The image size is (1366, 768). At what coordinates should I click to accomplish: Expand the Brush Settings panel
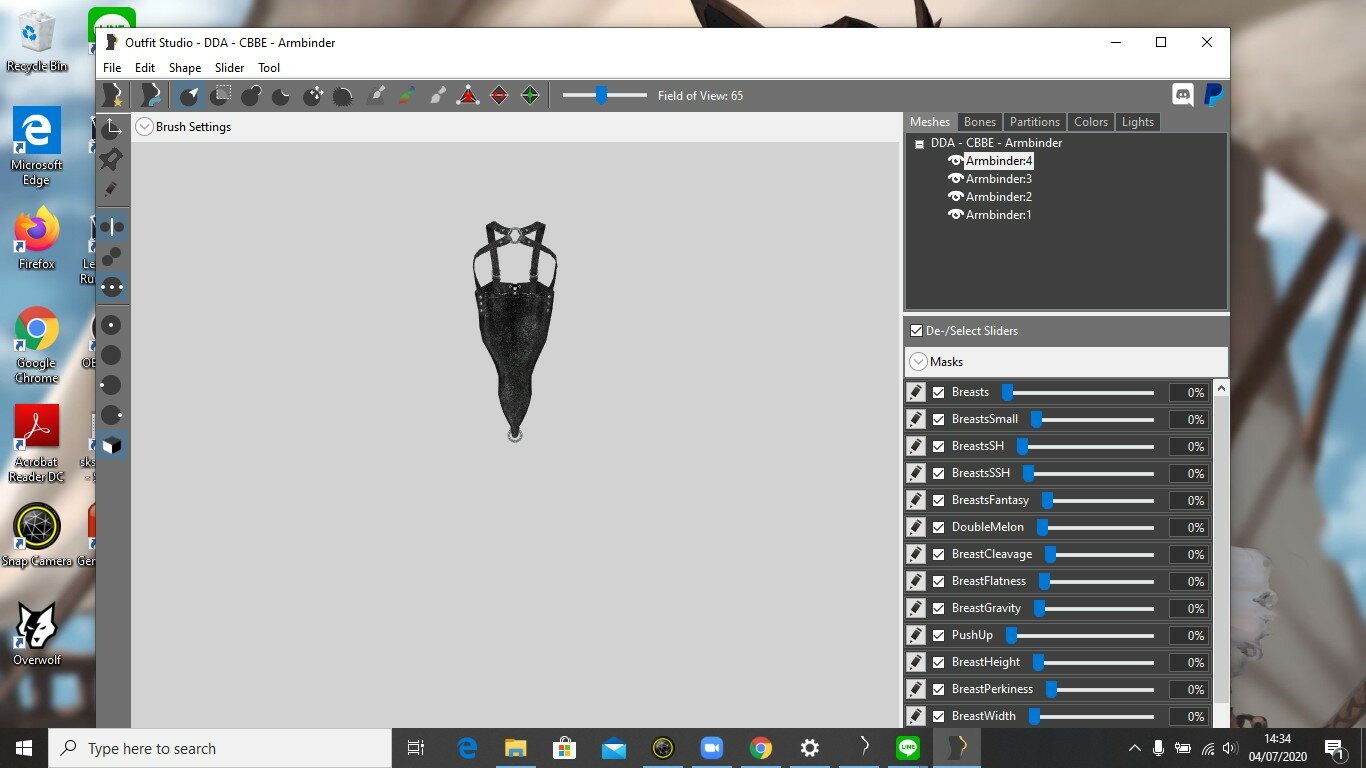click(x=145, y=127)
